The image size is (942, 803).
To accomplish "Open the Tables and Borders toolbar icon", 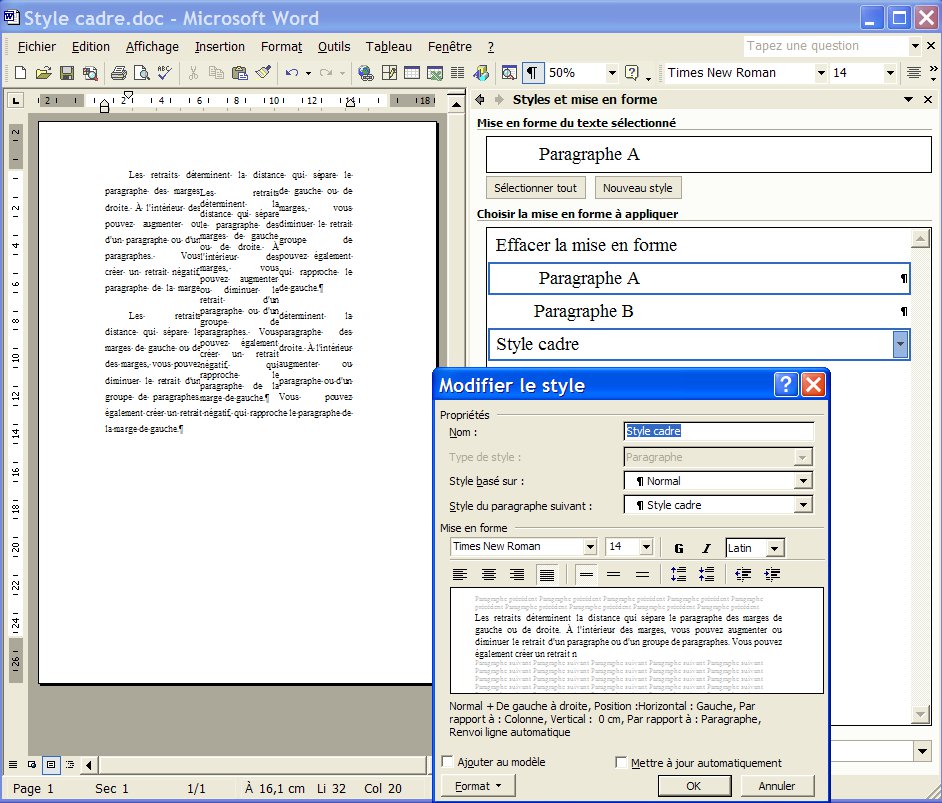I will click(x=389, y=73).
